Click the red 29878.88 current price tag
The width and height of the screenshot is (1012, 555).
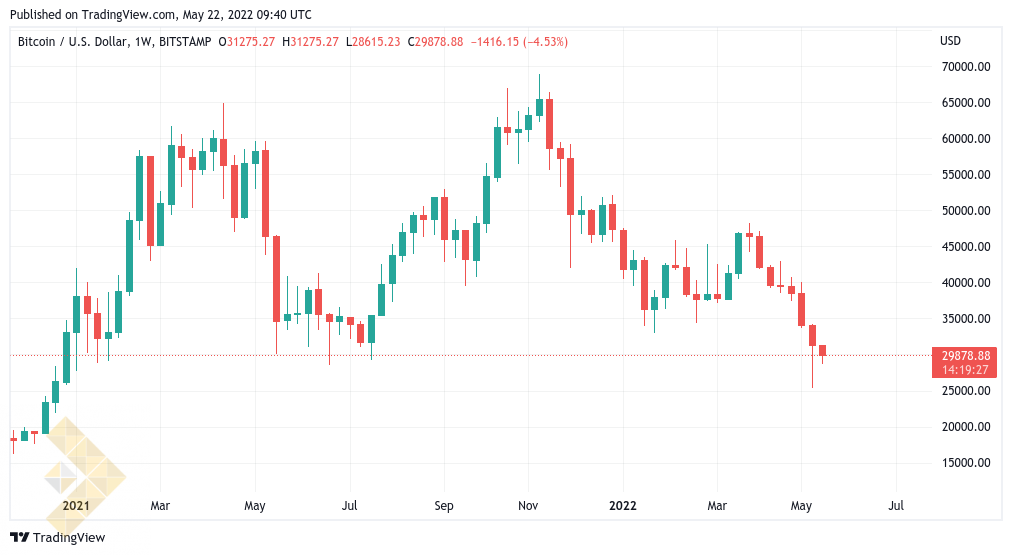[x=965, y=362]
